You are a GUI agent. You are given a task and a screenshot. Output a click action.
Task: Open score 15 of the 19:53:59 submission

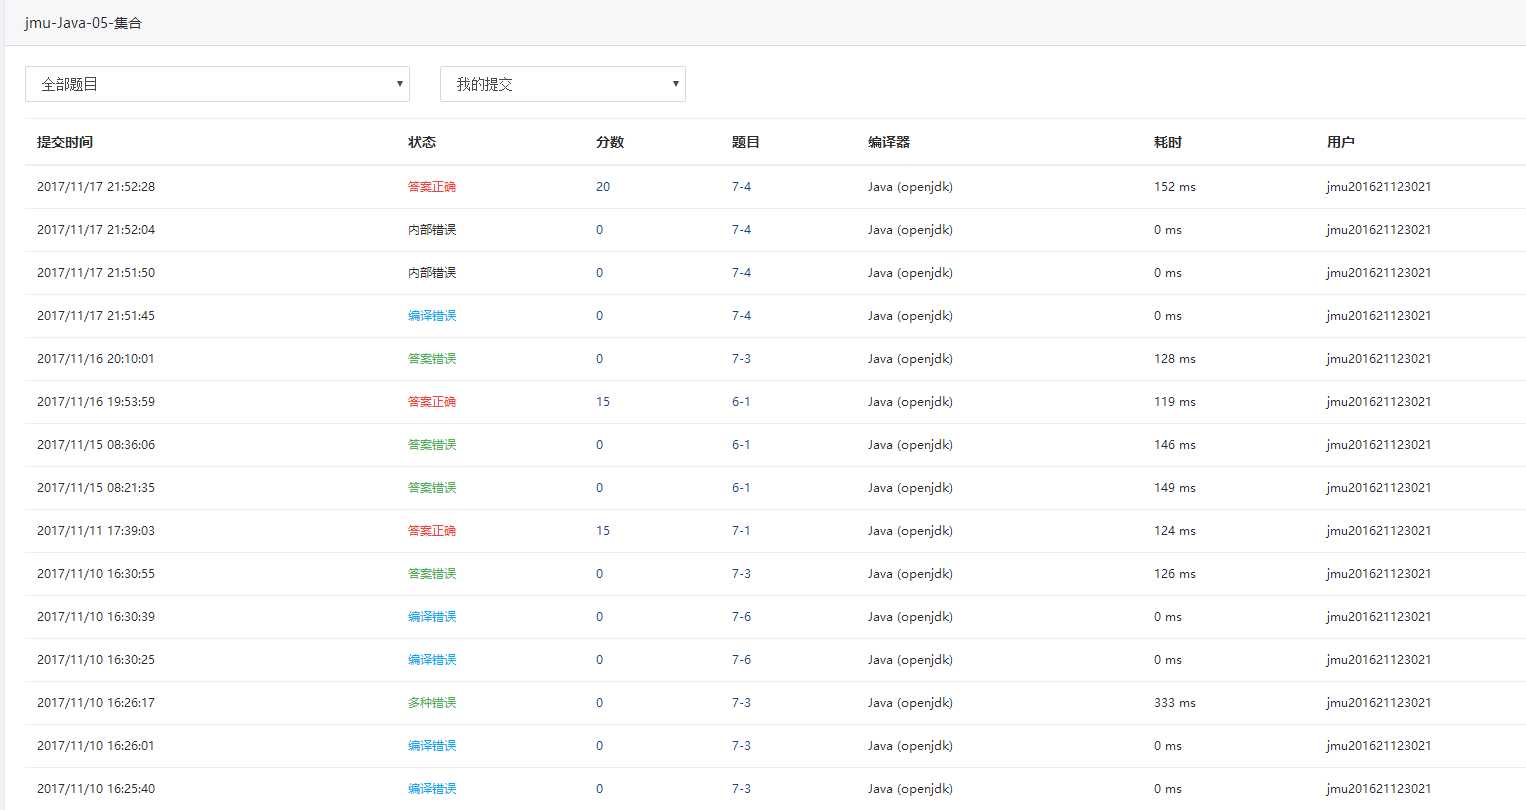tap(603, 402)
